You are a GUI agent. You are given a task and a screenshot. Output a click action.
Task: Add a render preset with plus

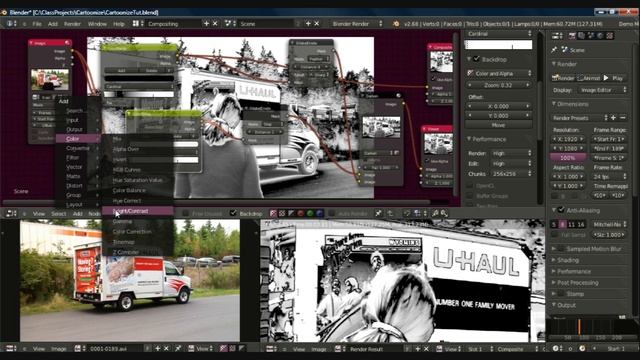613,118
